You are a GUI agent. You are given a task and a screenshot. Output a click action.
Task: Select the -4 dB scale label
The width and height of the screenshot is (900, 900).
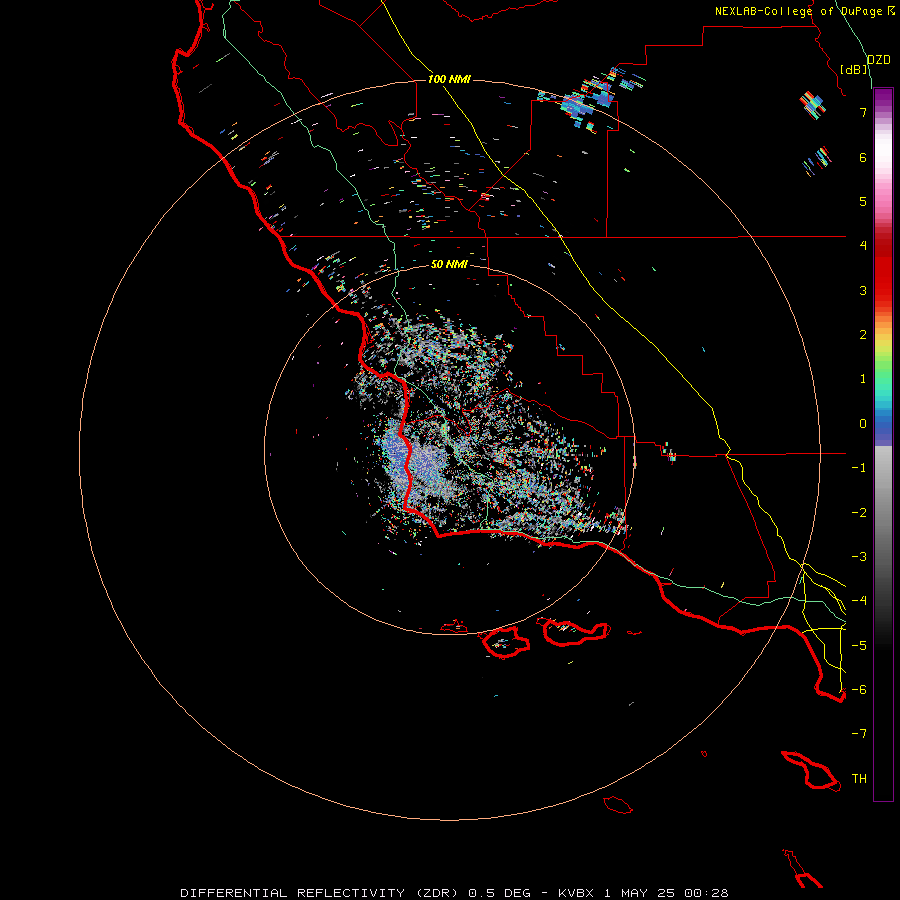tap(859, 601)
